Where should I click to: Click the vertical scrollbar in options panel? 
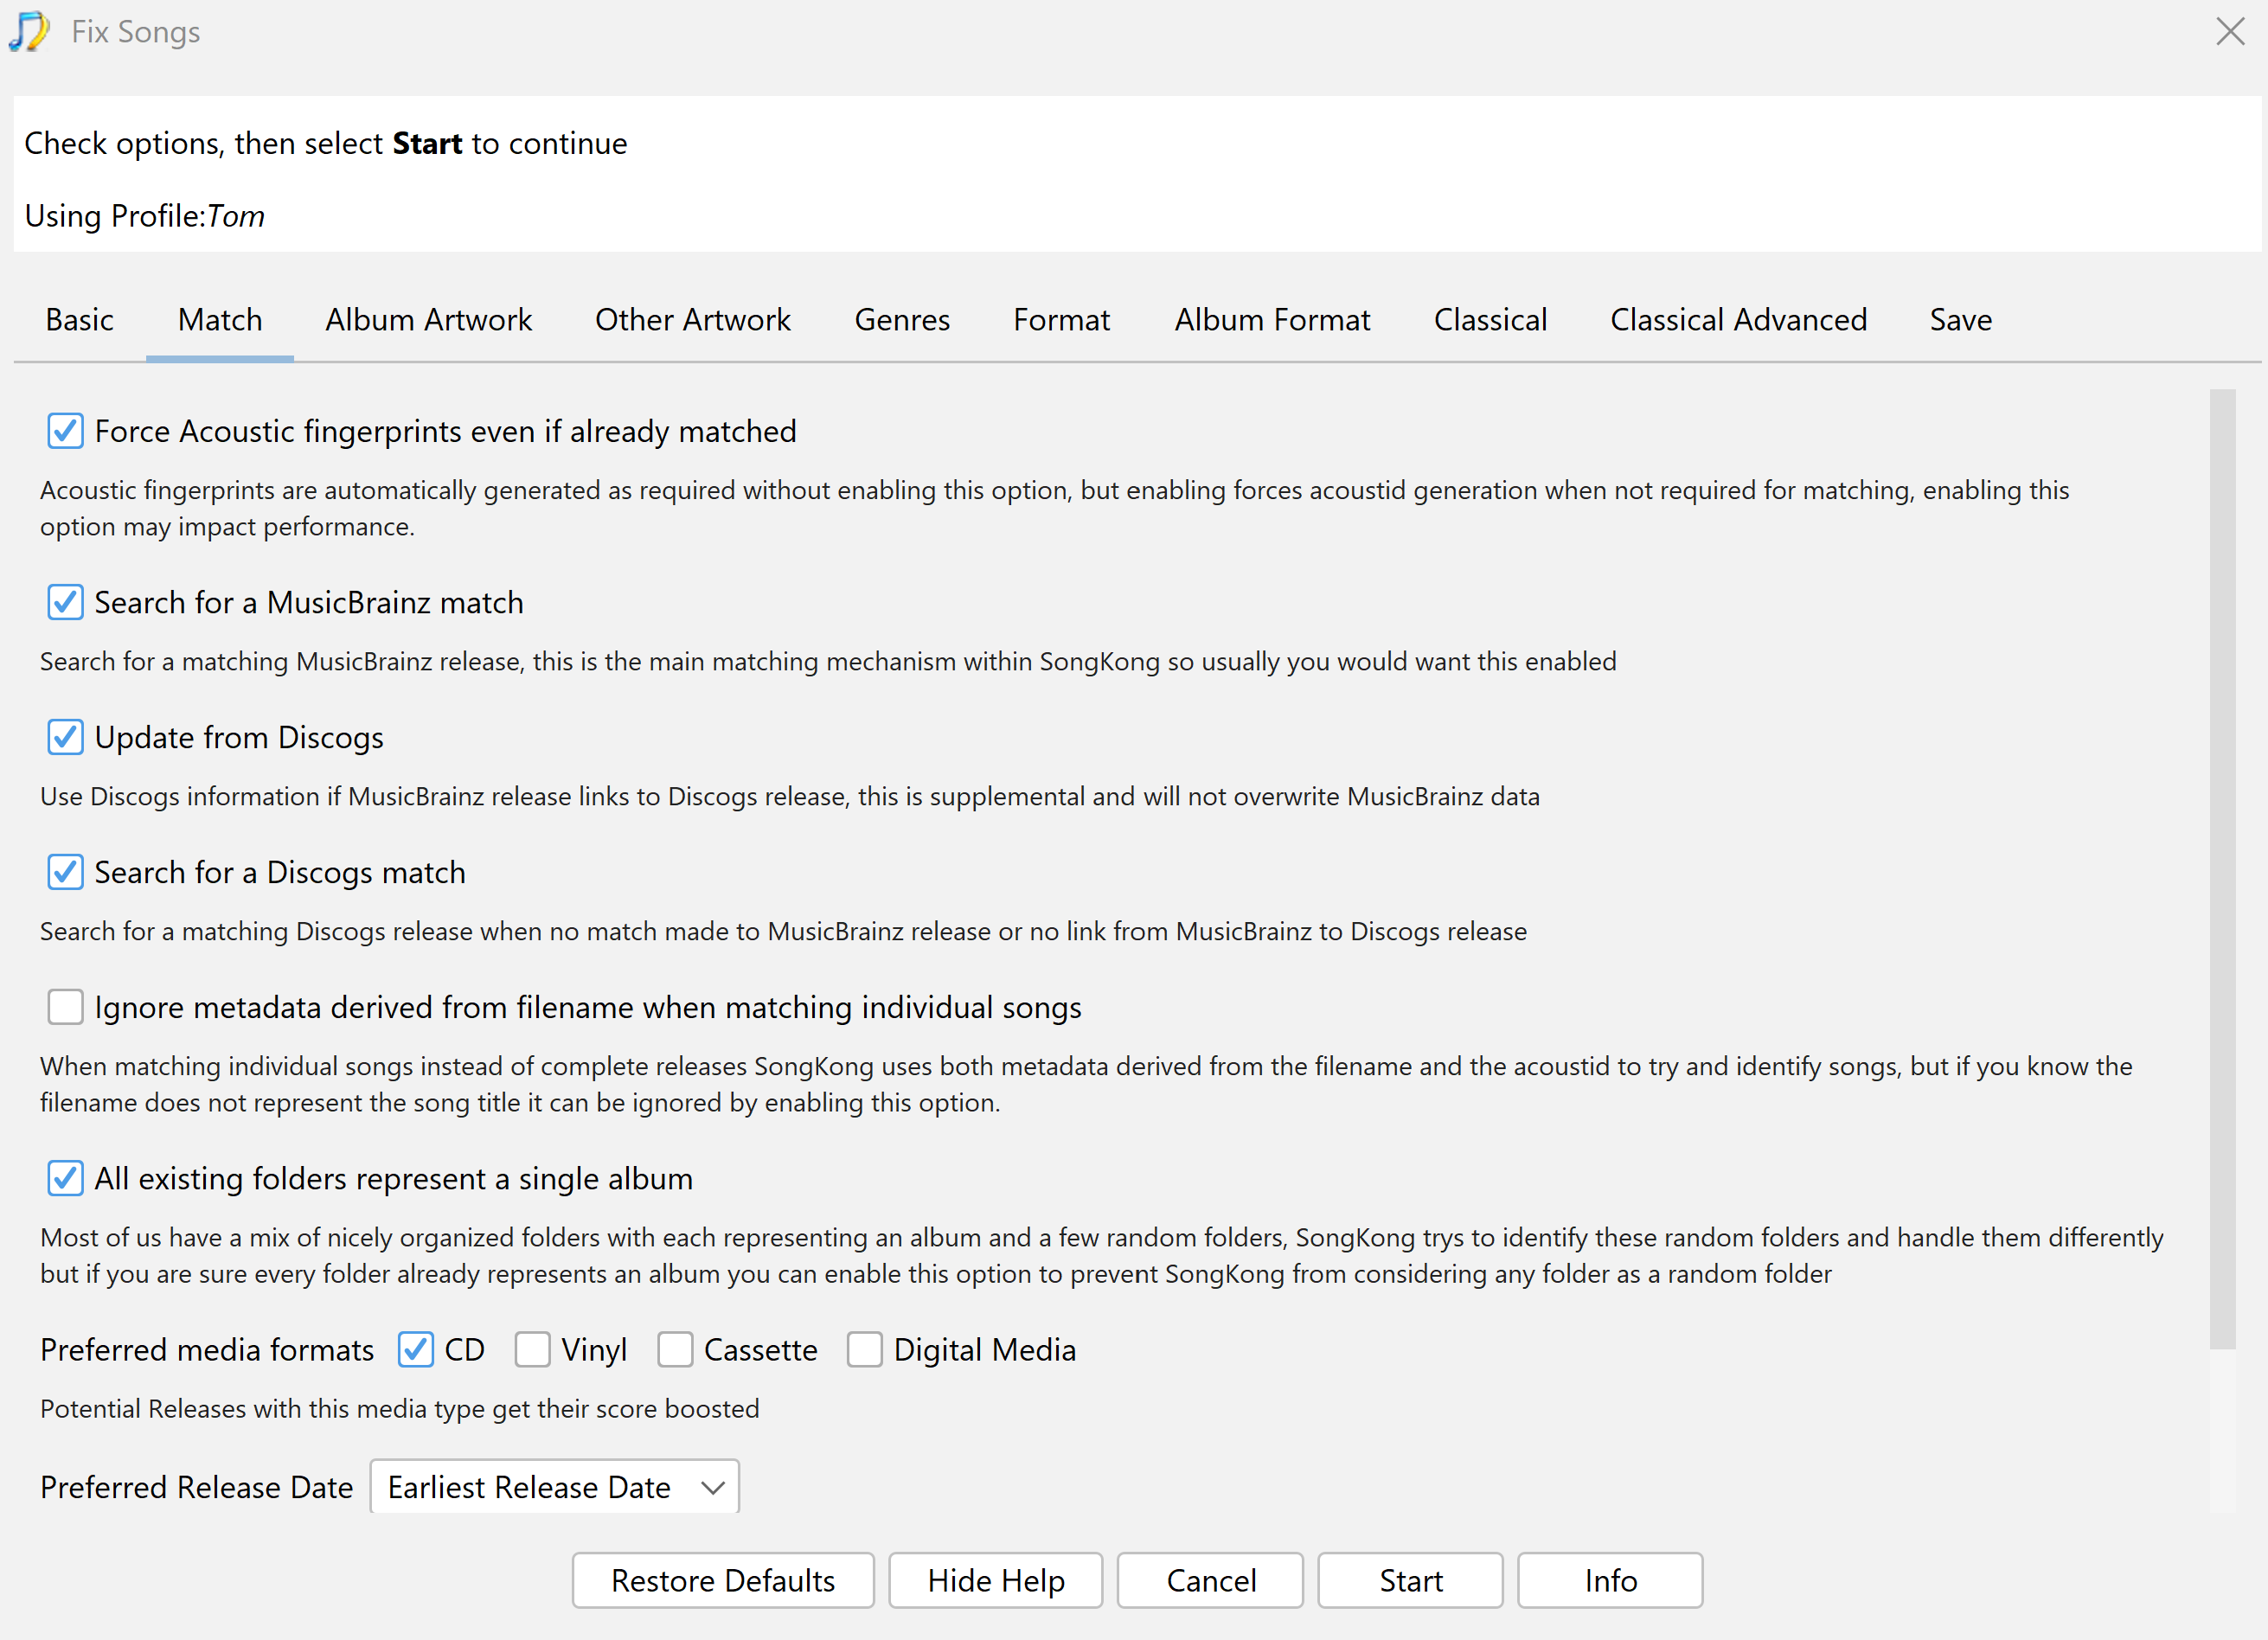pyautogui.click(x=2222, y=870)
